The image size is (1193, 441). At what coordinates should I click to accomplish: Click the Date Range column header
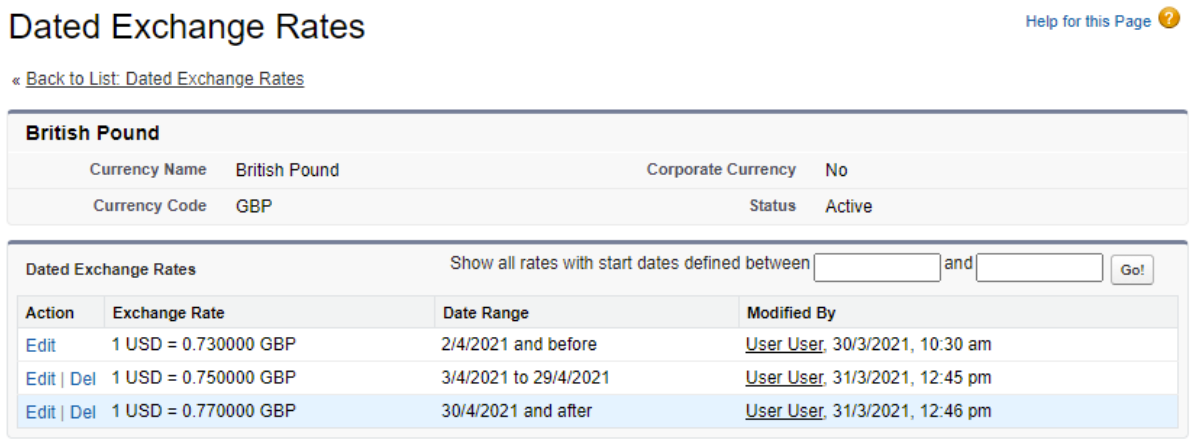pyautogui.click(x=486, y=313)
